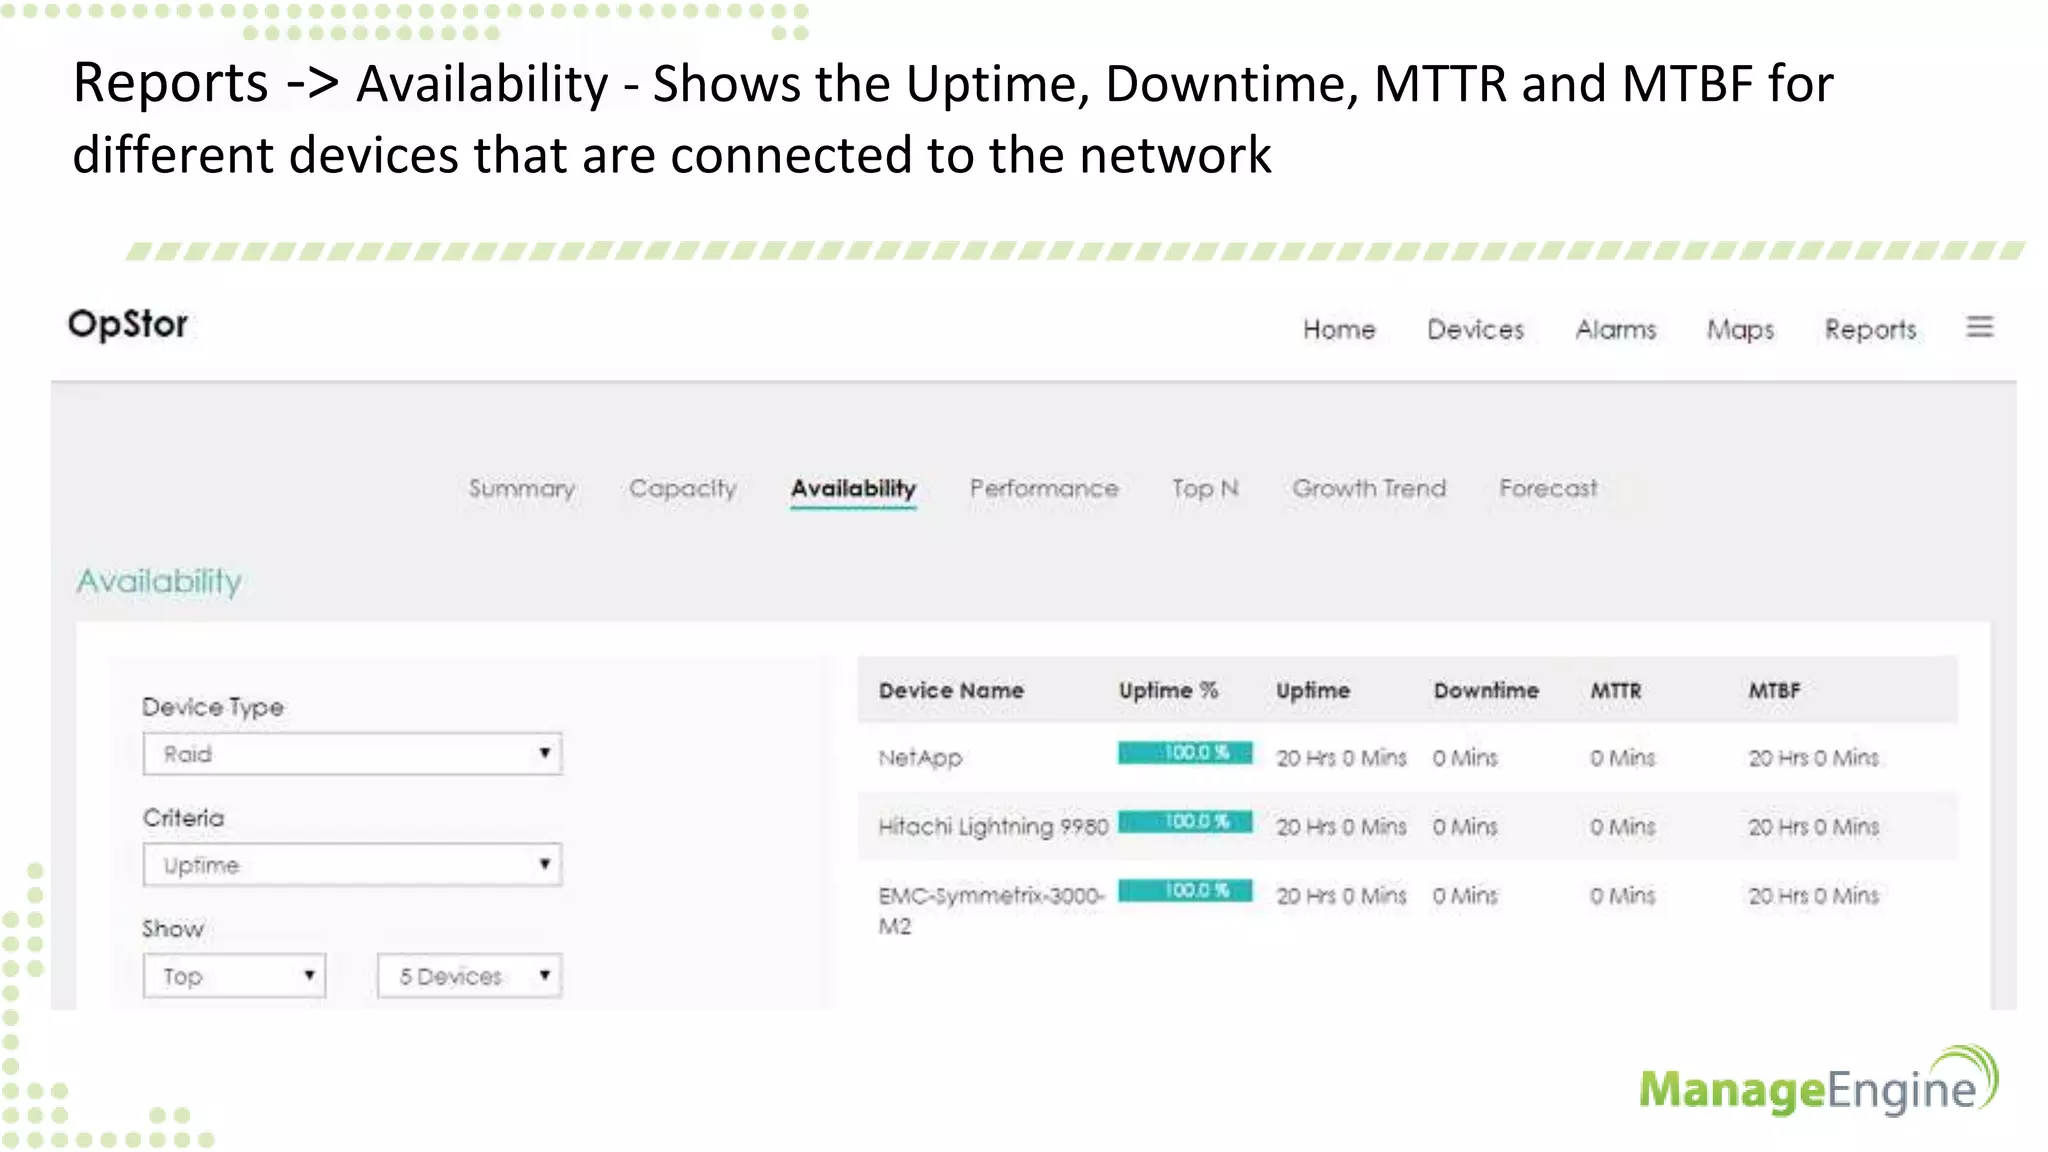This screenshot has width=2048, height=1152.
Task: Switch to the Capacity tab
Action: click(x=683, y=489)
